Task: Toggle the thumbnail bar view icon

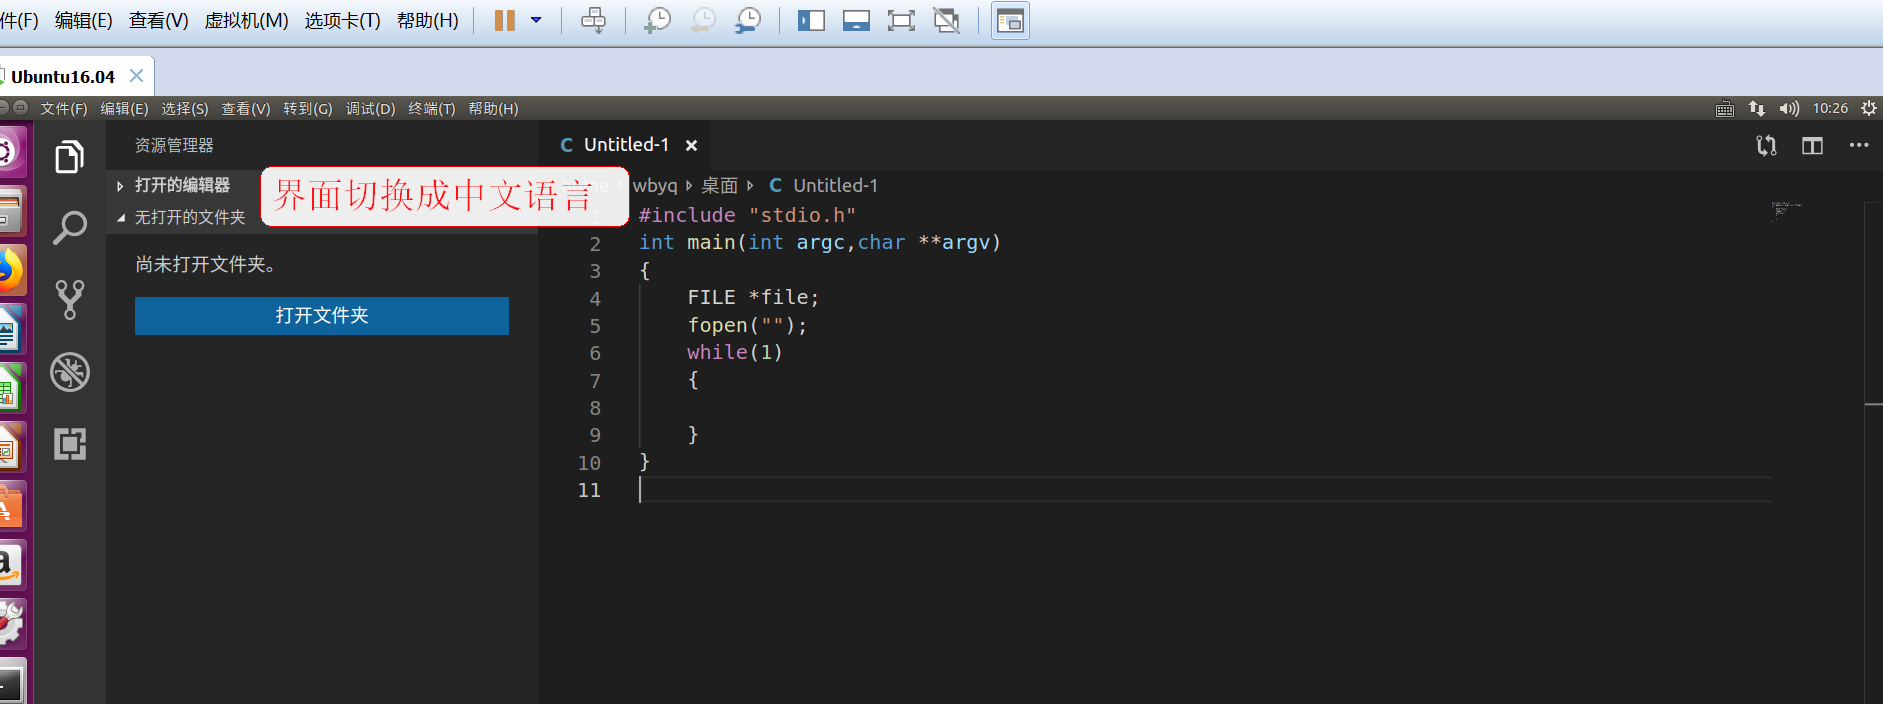Action: tap(856, 21)
